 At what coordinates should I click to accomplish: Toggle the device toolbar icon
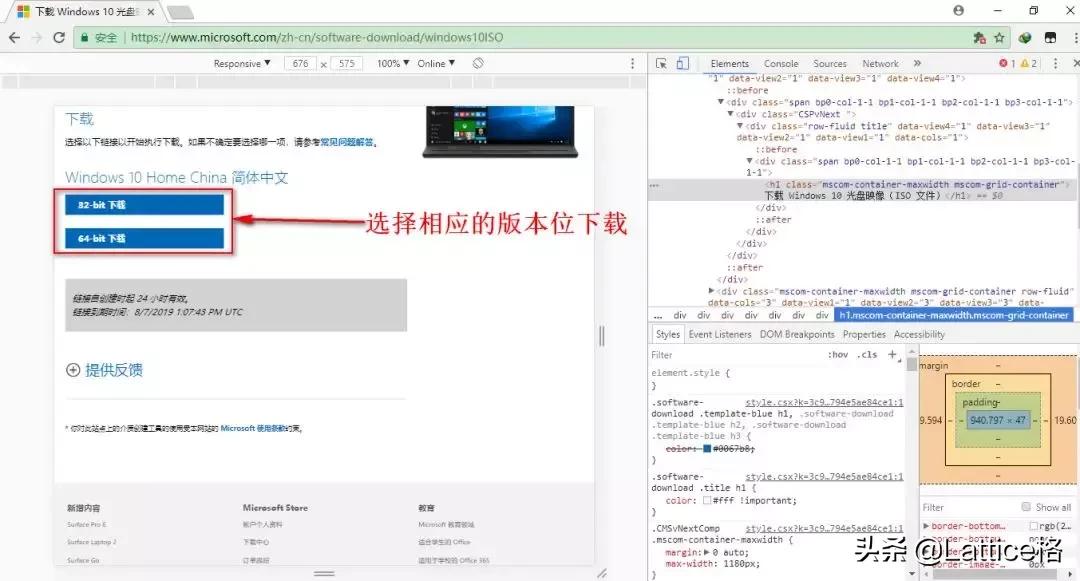click(x=684, y=63)
